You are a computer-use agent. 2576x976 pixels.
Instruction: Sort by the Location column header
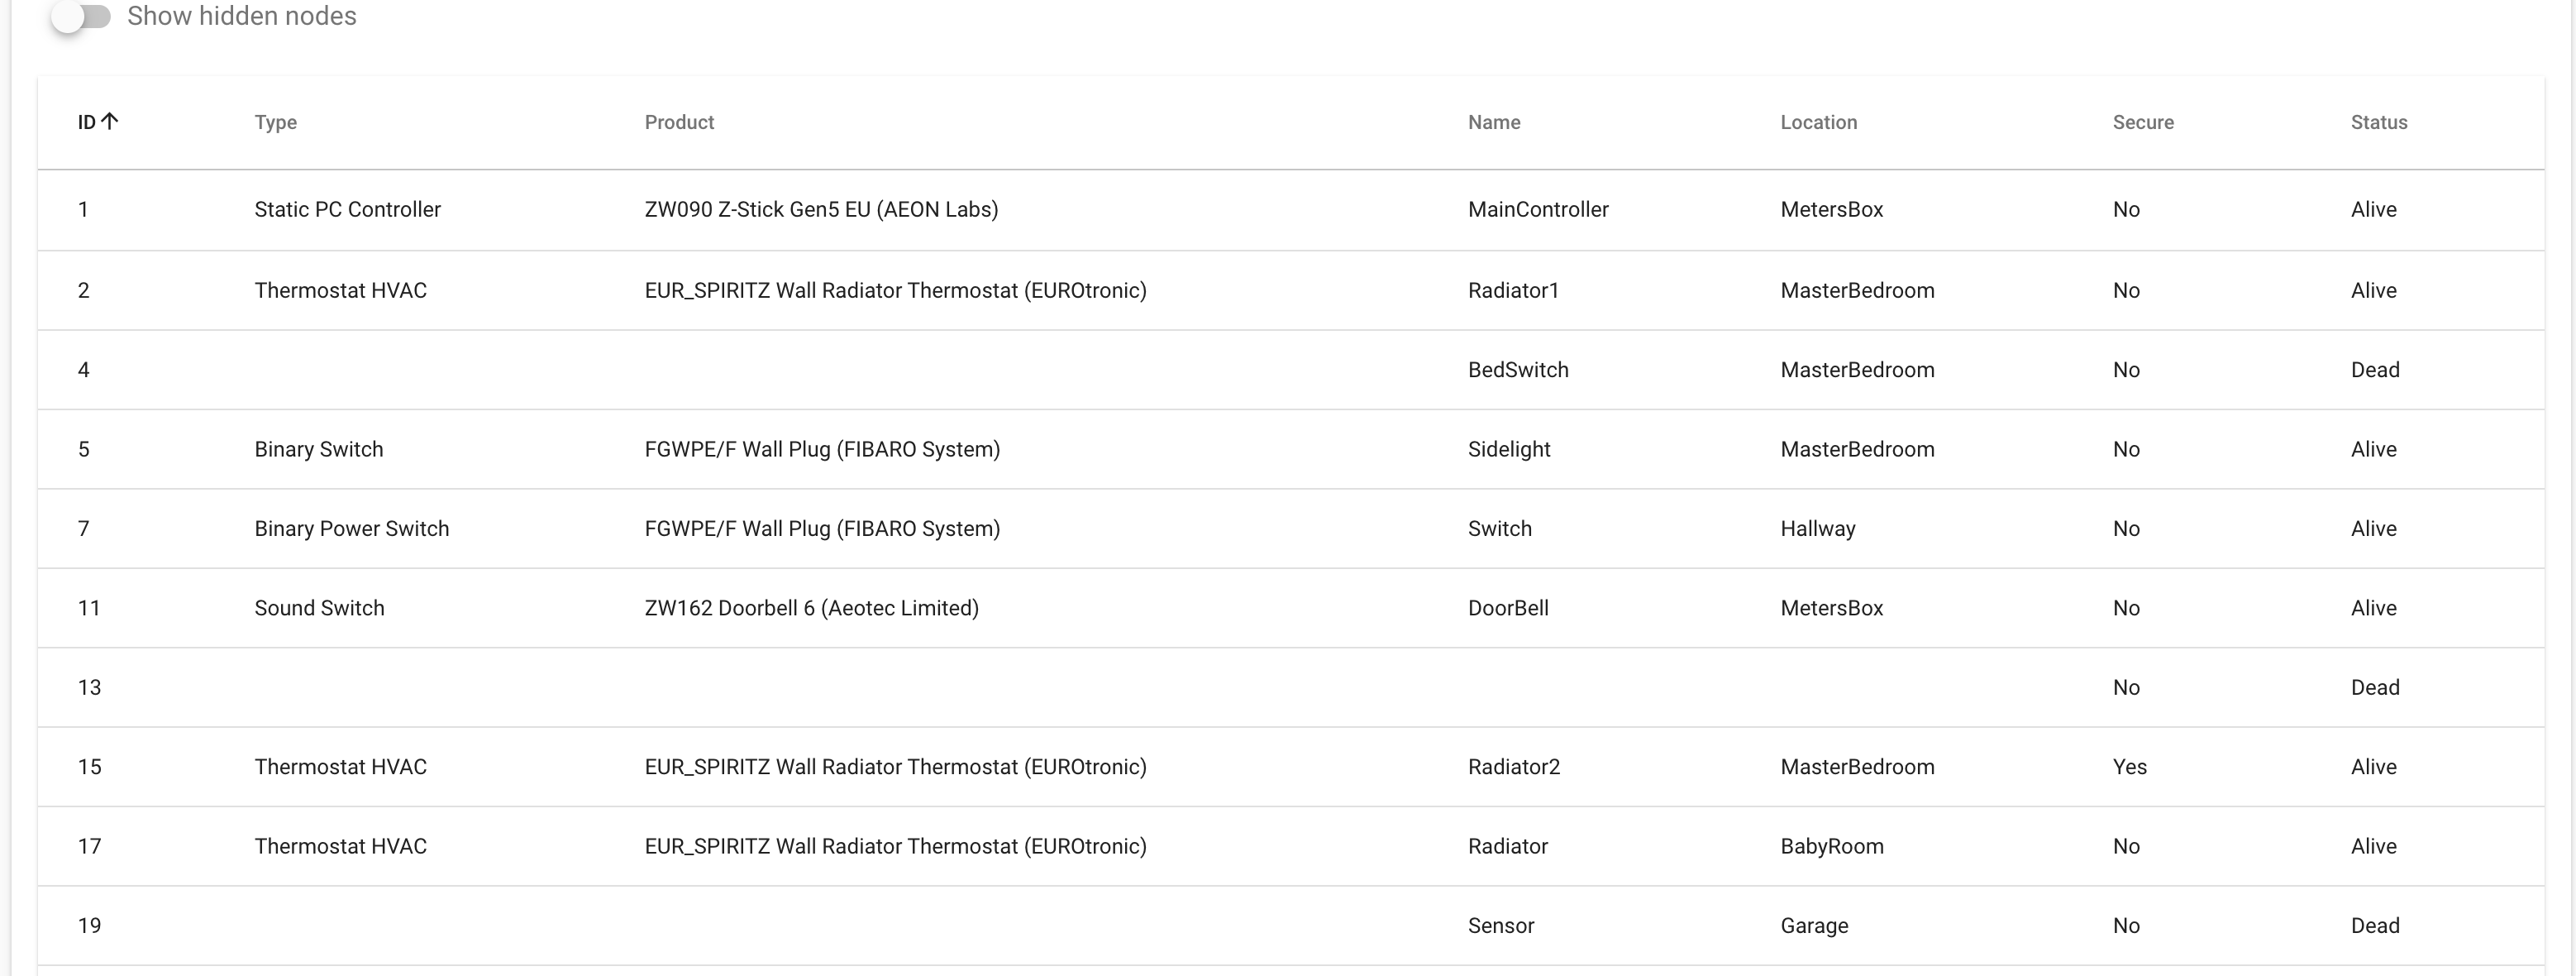pos(1818,122)
